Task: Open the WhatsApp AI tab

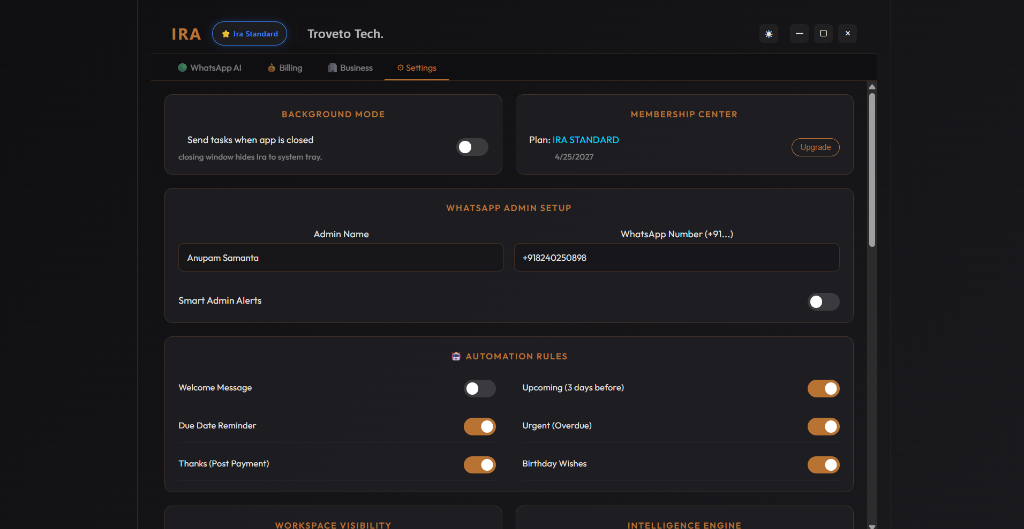Action: pyautogui.click(x=210, y=68)
